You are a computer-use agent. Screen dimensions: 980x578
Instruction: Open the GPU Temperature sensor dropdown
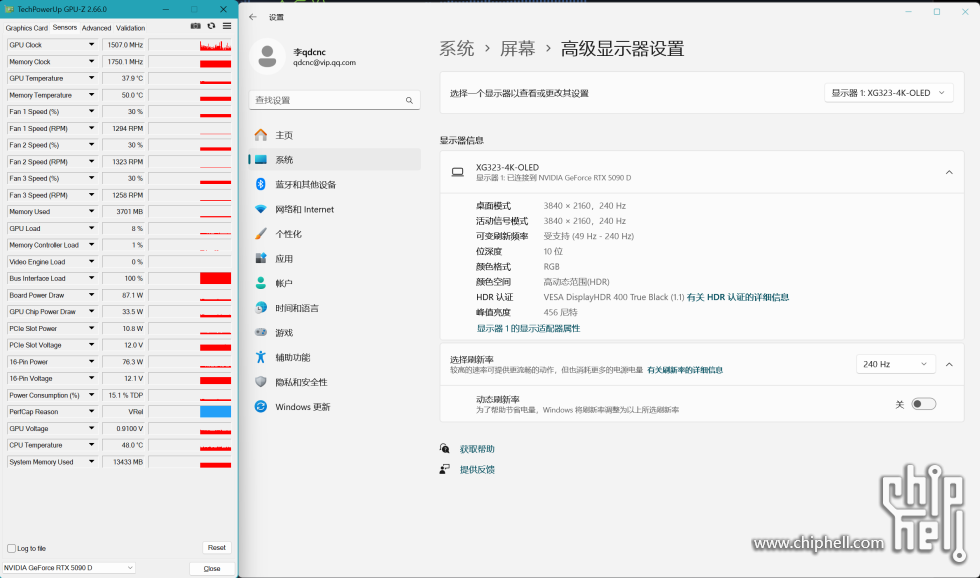pos(91,78)
